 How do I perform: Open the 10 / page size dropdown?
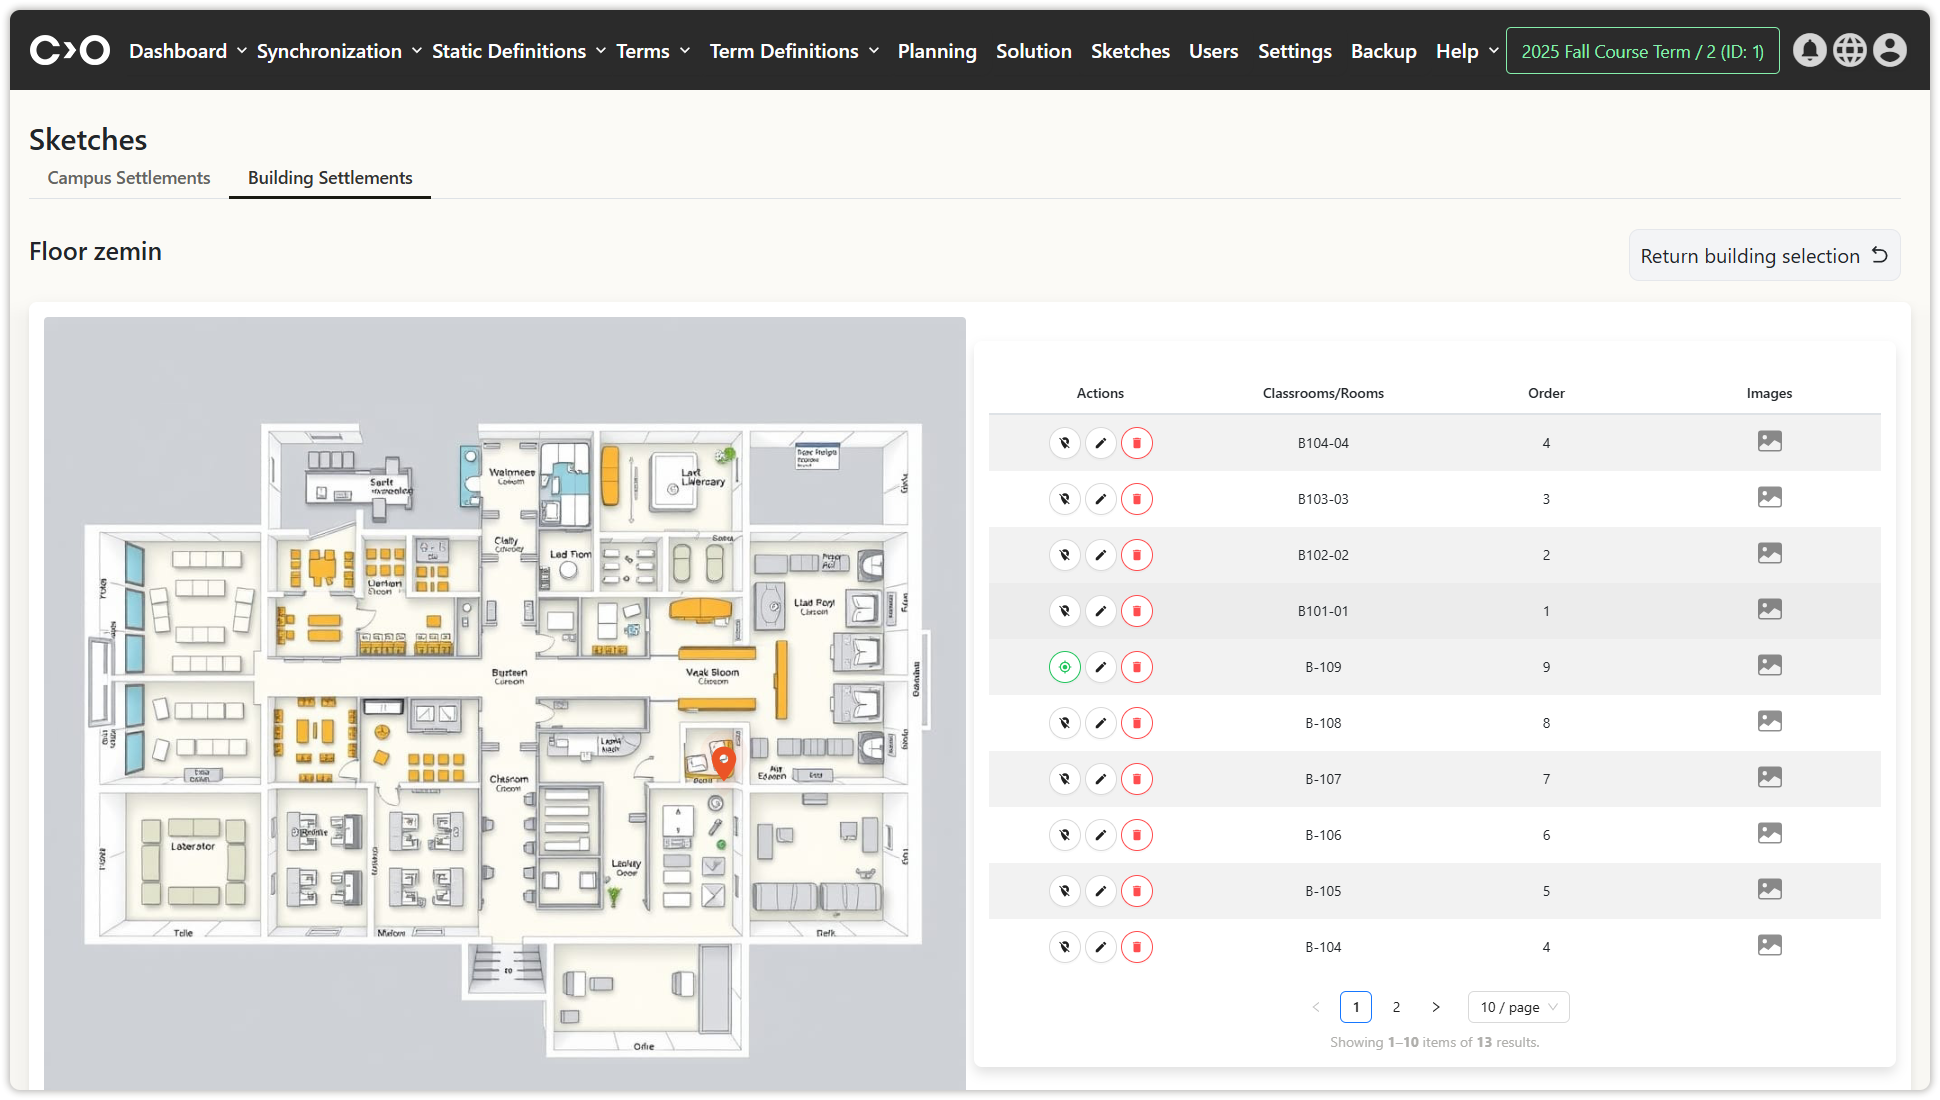[x=1518, y=1007]
